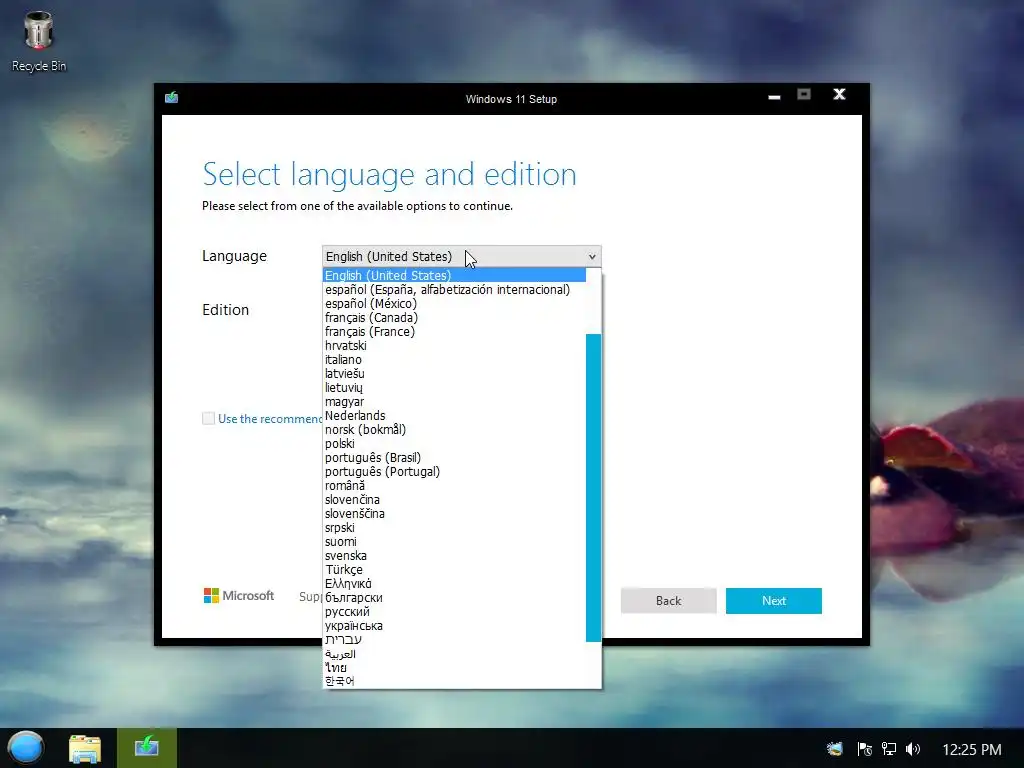Go Back to the previous setup page
1024x768 pixels.
click(x=668, y=601)
